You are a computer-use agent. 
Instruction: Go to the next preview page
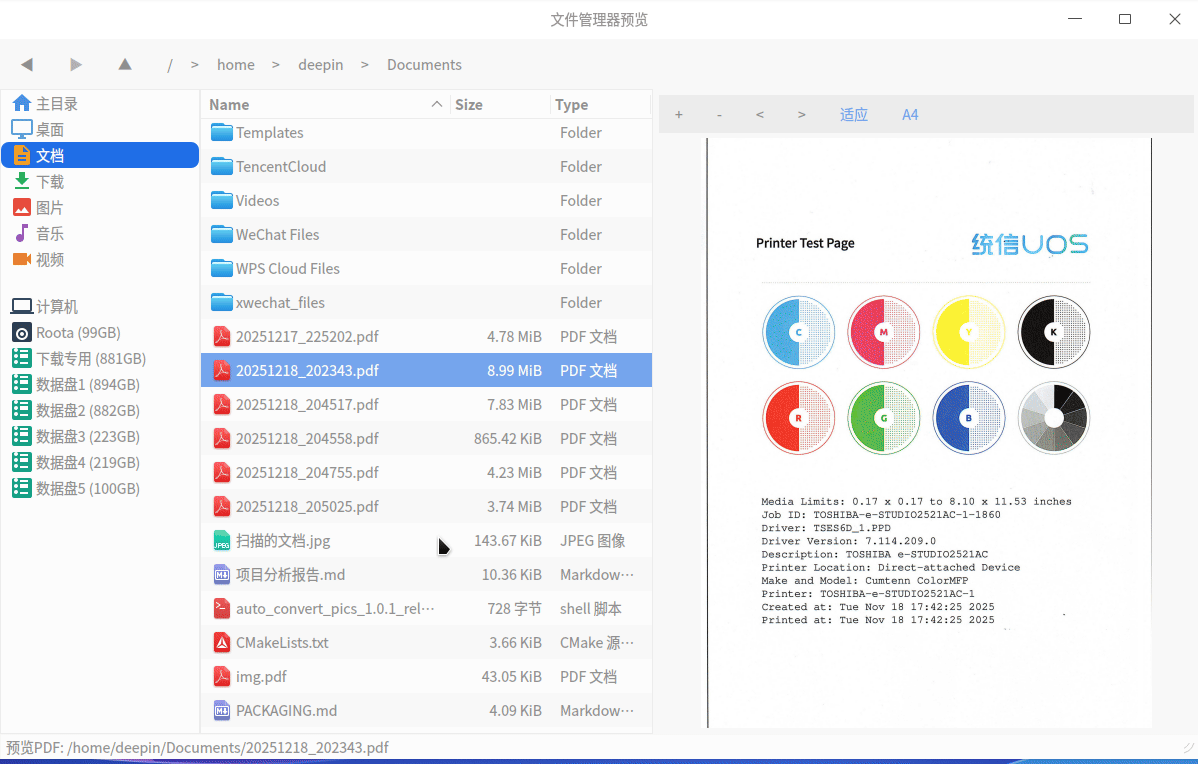click(801, 115)
